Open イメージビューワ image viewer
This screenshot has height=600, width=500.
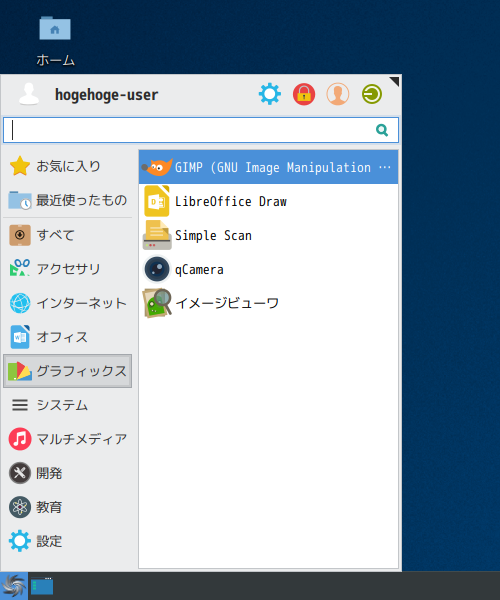268,303
